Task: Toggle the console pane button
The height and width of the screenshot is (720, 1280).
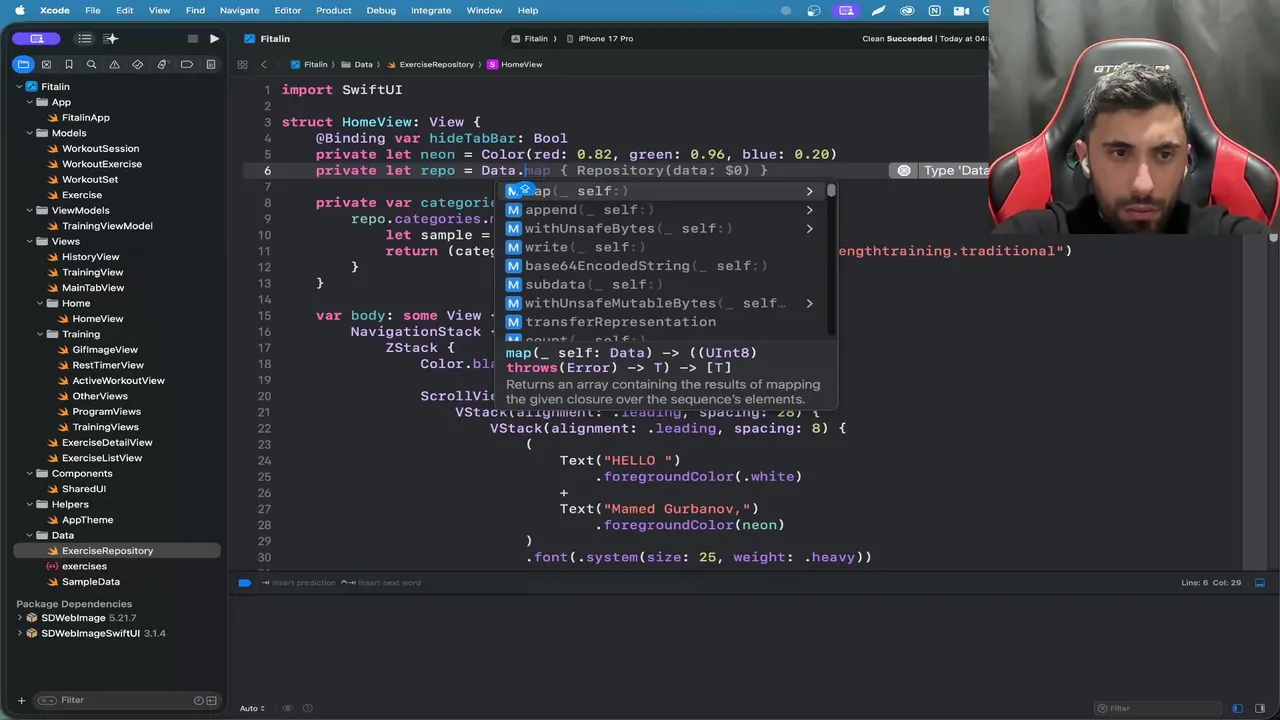Action: (1260, 708)
